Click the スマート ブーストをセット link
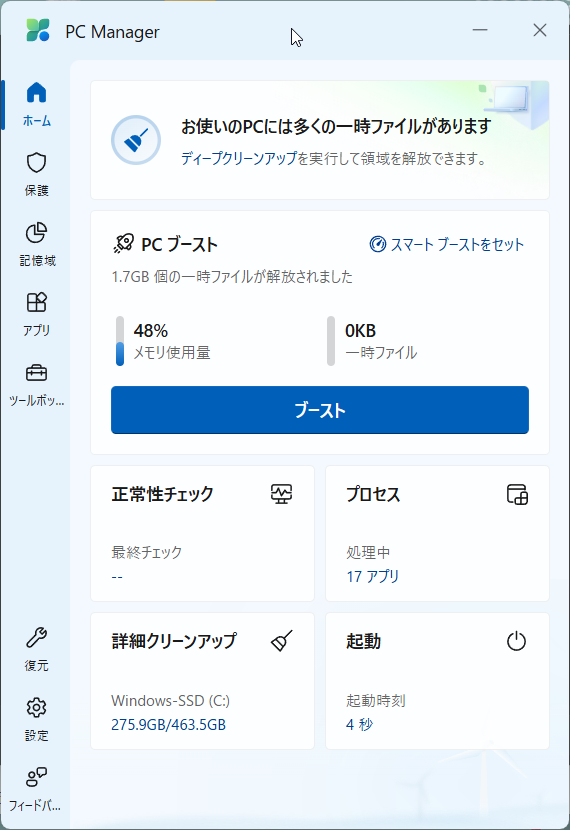 [447, 244]
